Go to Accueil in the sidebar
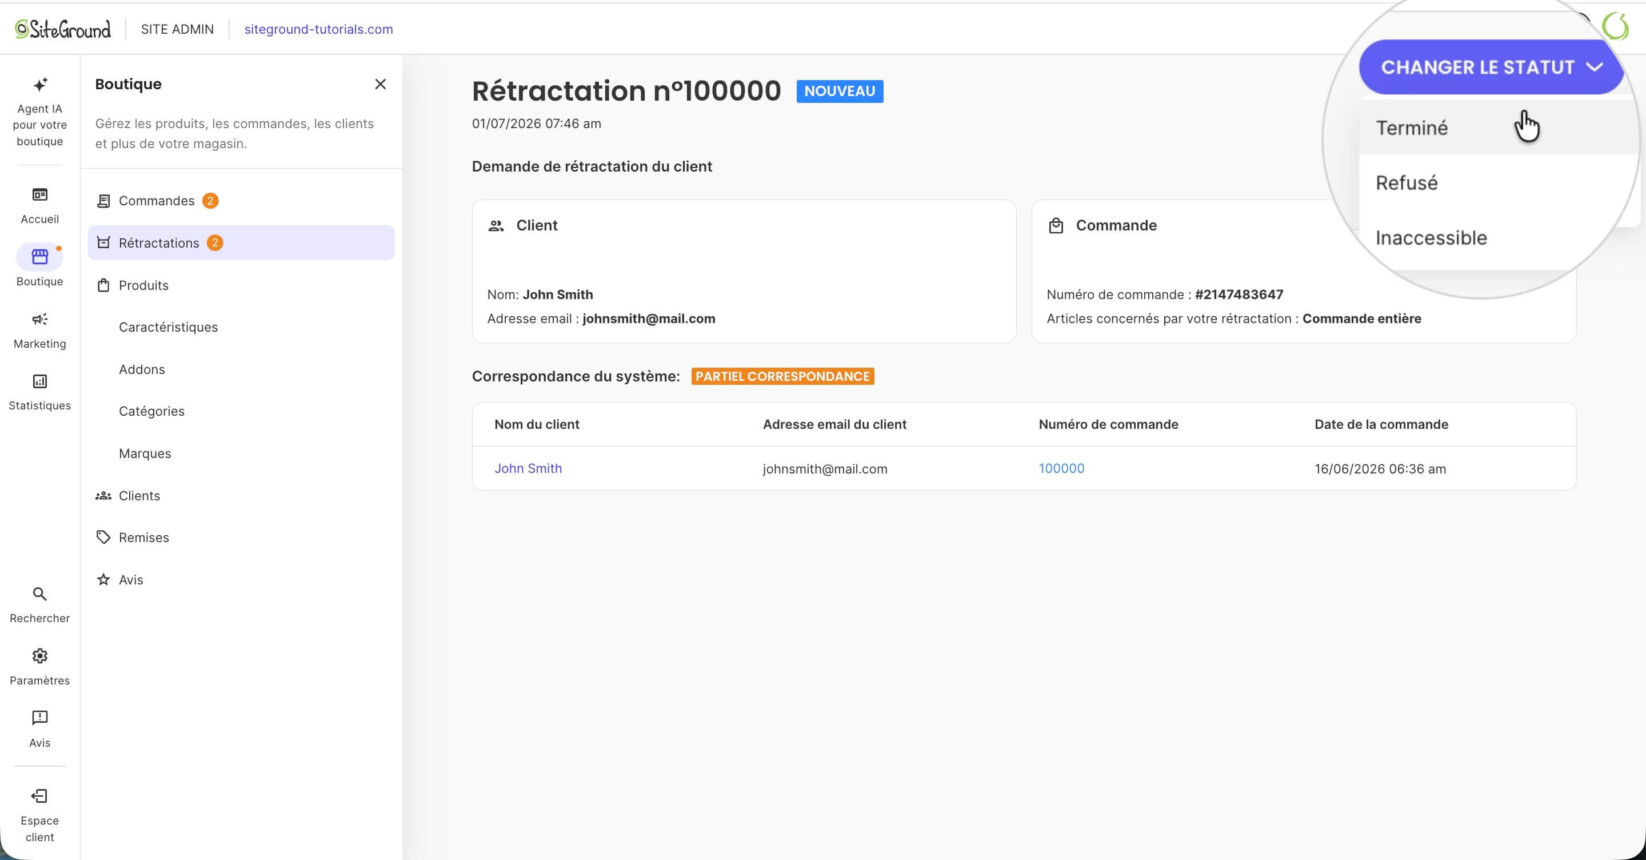1646x860 pixels. pos(40,205)
